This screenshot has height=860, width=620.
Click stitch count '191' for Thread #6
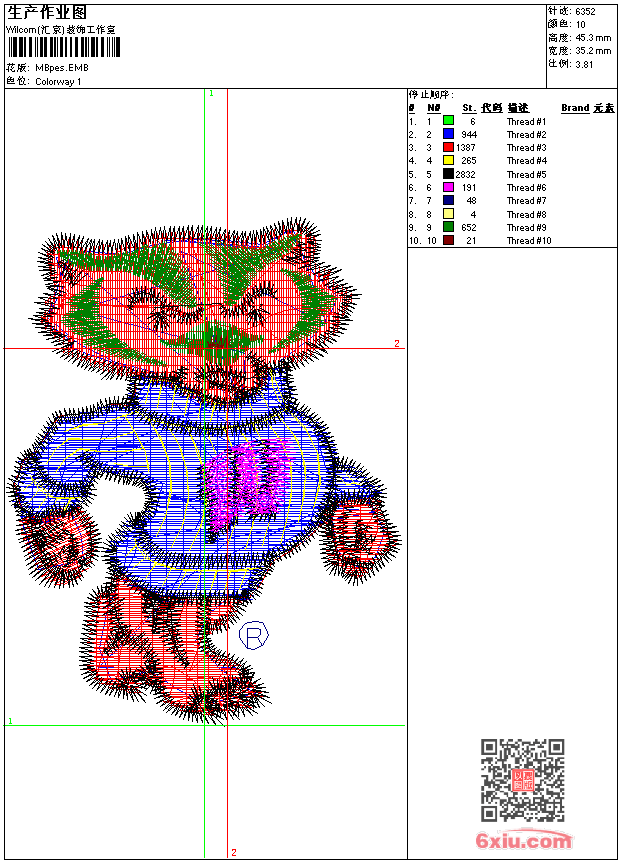pos(469,188)
